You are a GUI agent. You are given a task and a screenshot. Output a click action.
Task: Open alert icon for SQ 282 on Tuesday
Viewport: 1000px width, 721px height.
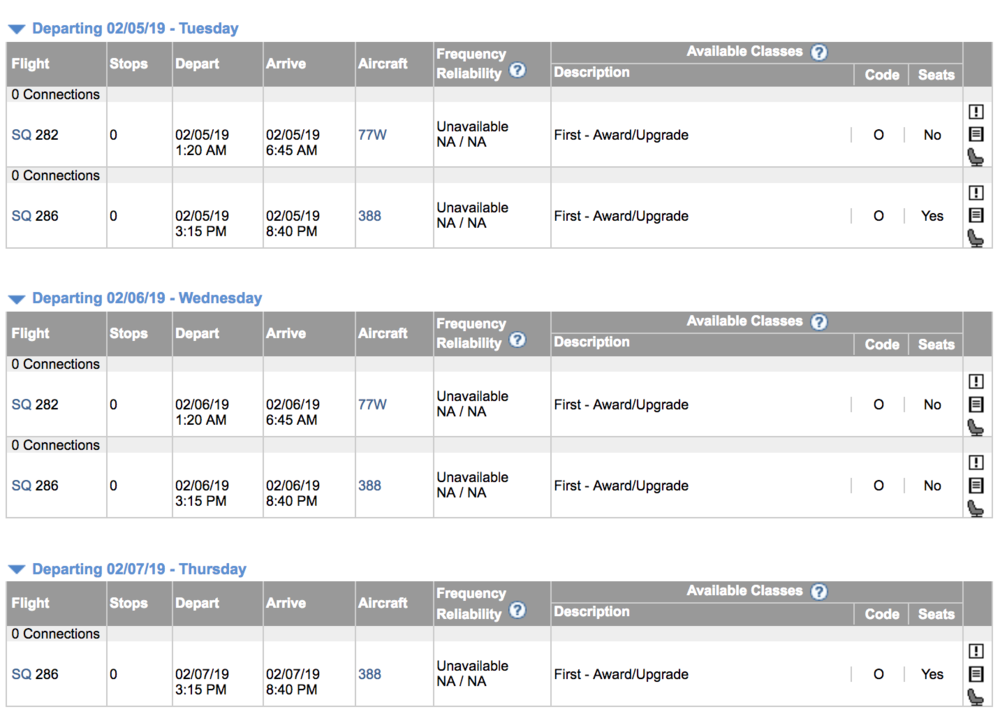[976, 112]
